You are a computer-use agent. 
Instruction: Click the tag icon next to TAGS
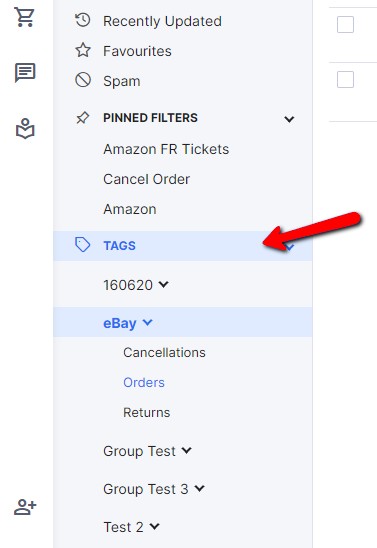click(x=83, y=245)
